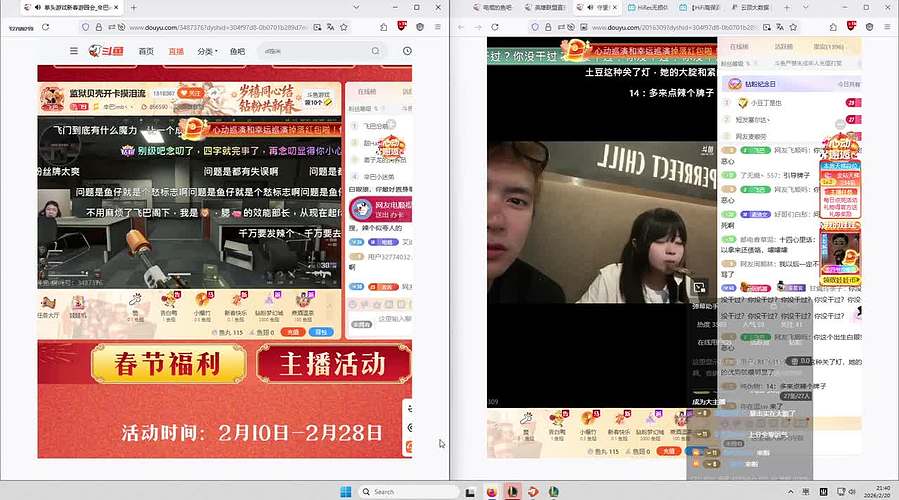899x500 pixels.
Task: Open right window browser application menu
Action: 888,27
